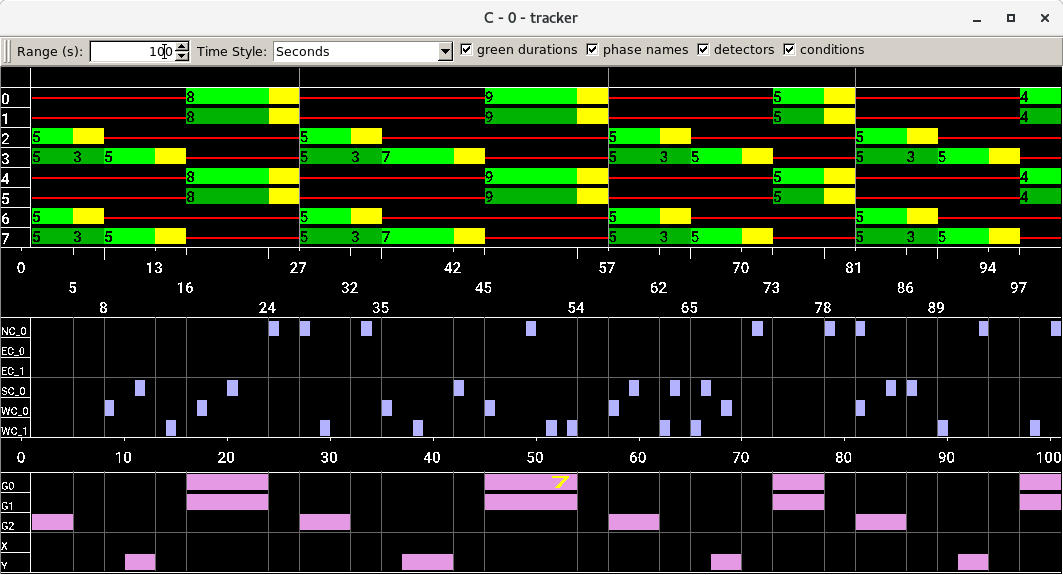Select the WC_0 detector label

pos(14,411)
